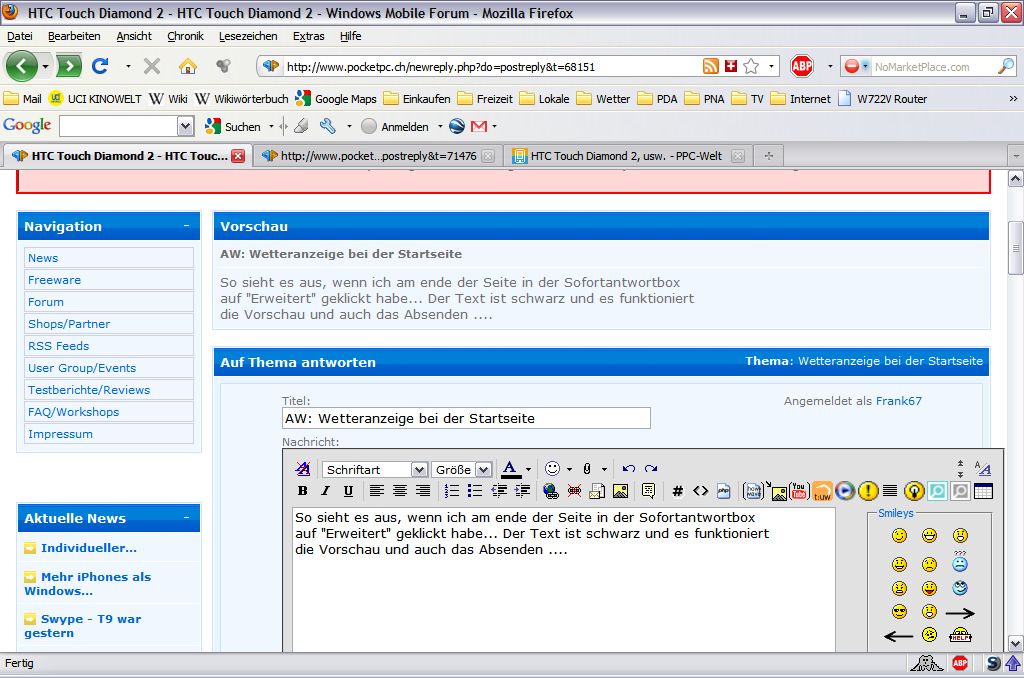Toggle bold formatting in the editor
Image resolution: width=1024 pixels, height=678 pixels.
[302, 491]
